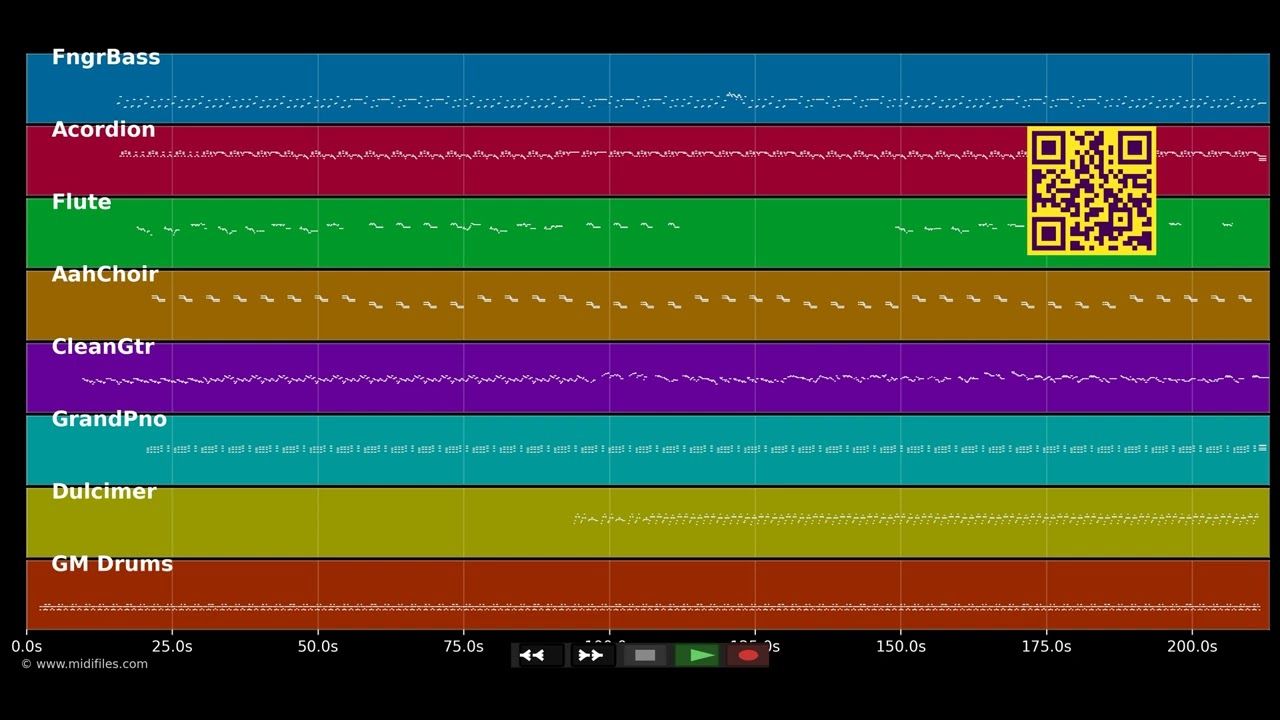Click the rewind playback button
The image size is (1280, 720).
(x=539, y=655)
